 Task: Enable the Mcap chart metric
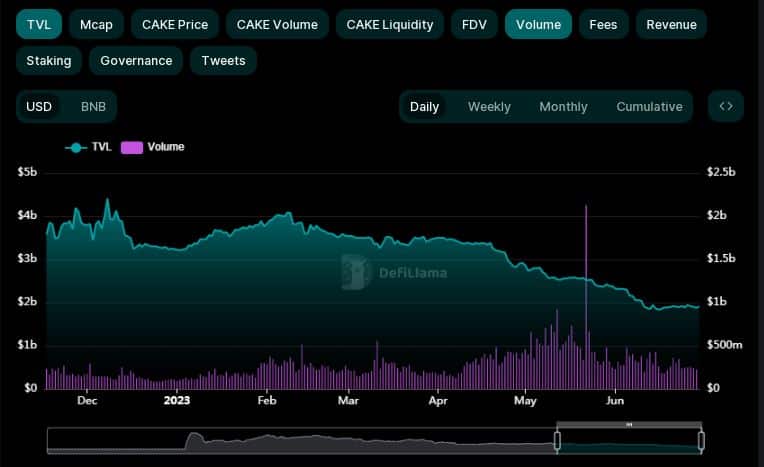tap(96, 24)
